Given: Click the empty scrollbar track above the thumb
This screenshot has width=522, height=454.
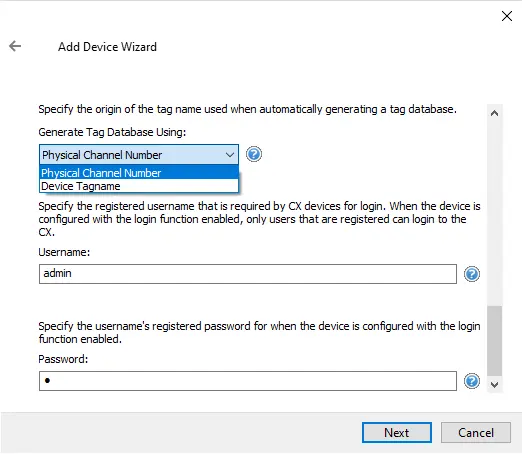Looking at the screenshot, I should coord(494,213).
